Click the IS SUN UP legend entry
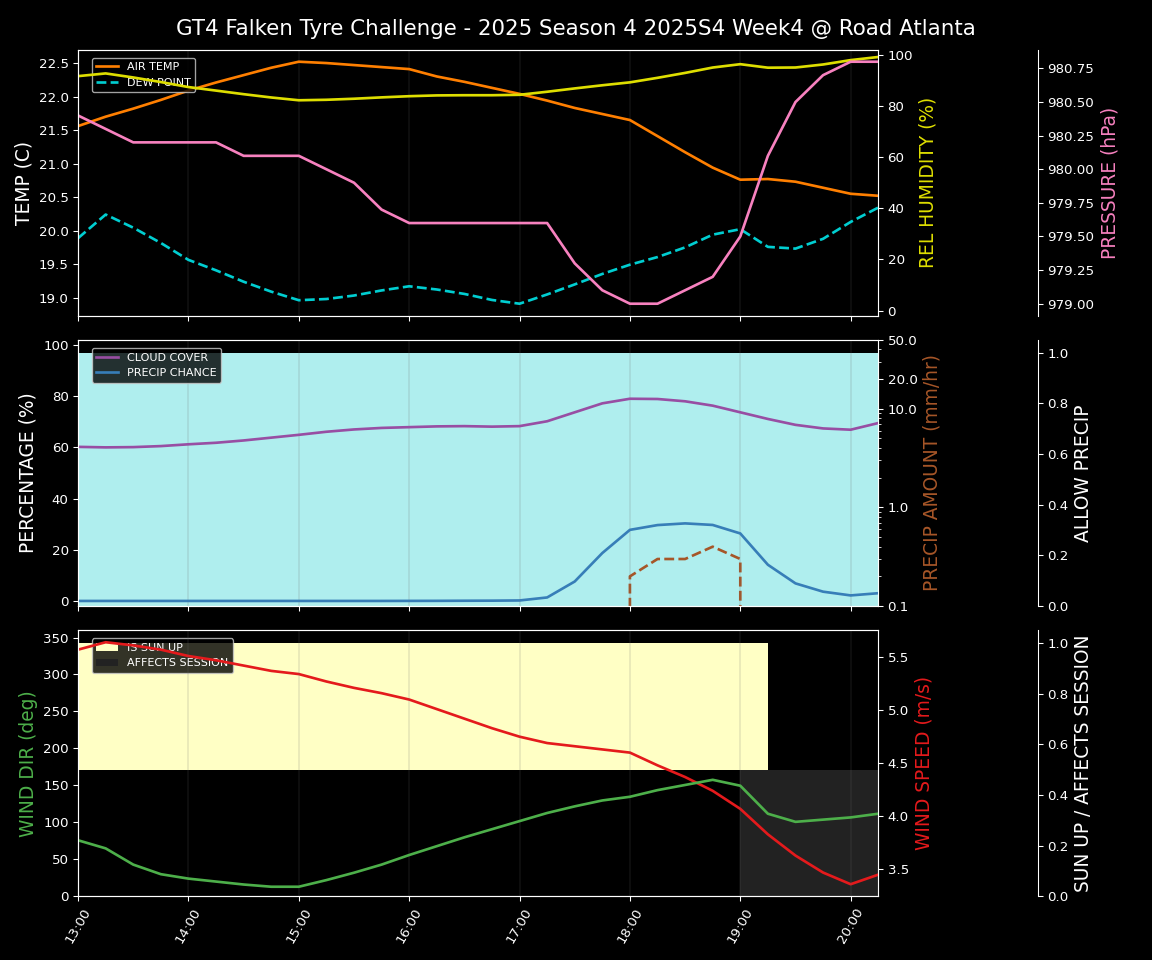Viewport: 1152px width, 960px height. point(154,647)
